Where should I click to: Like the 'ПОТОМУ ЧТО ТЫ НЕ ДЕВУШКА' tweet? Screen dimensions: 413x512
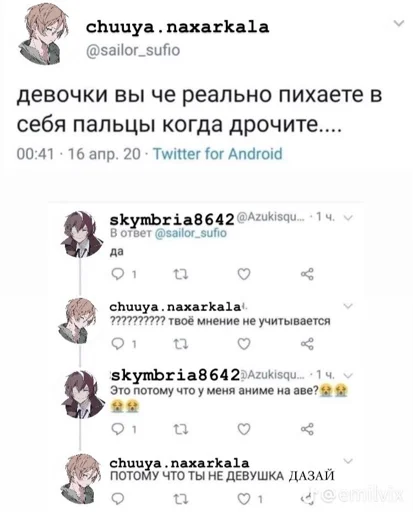point(244,499)
